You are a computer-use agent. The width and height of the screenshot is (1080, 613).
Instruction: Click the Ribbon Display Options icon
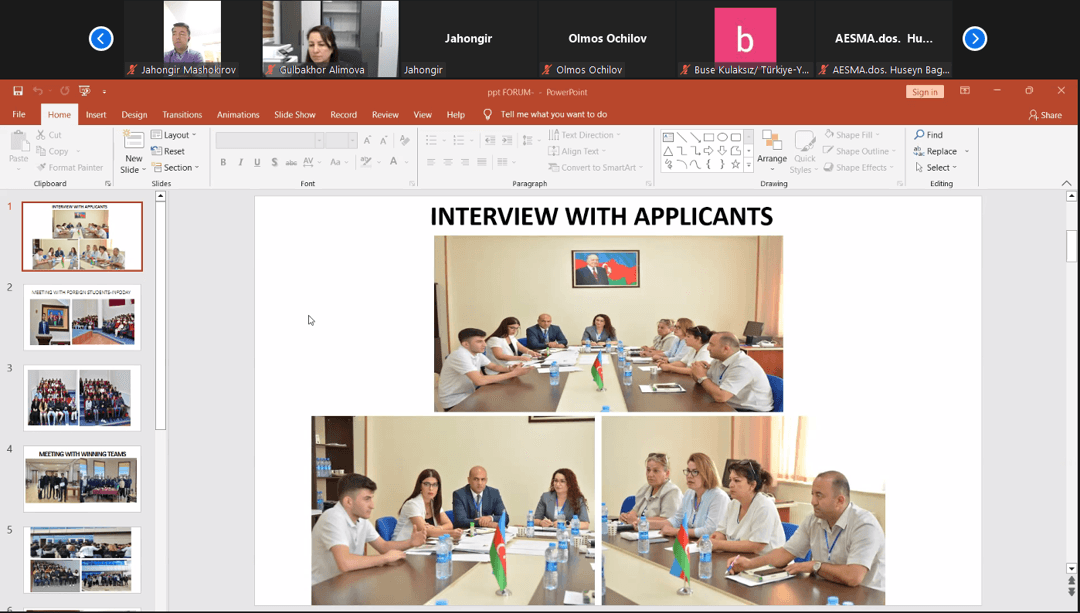[964, 91]
